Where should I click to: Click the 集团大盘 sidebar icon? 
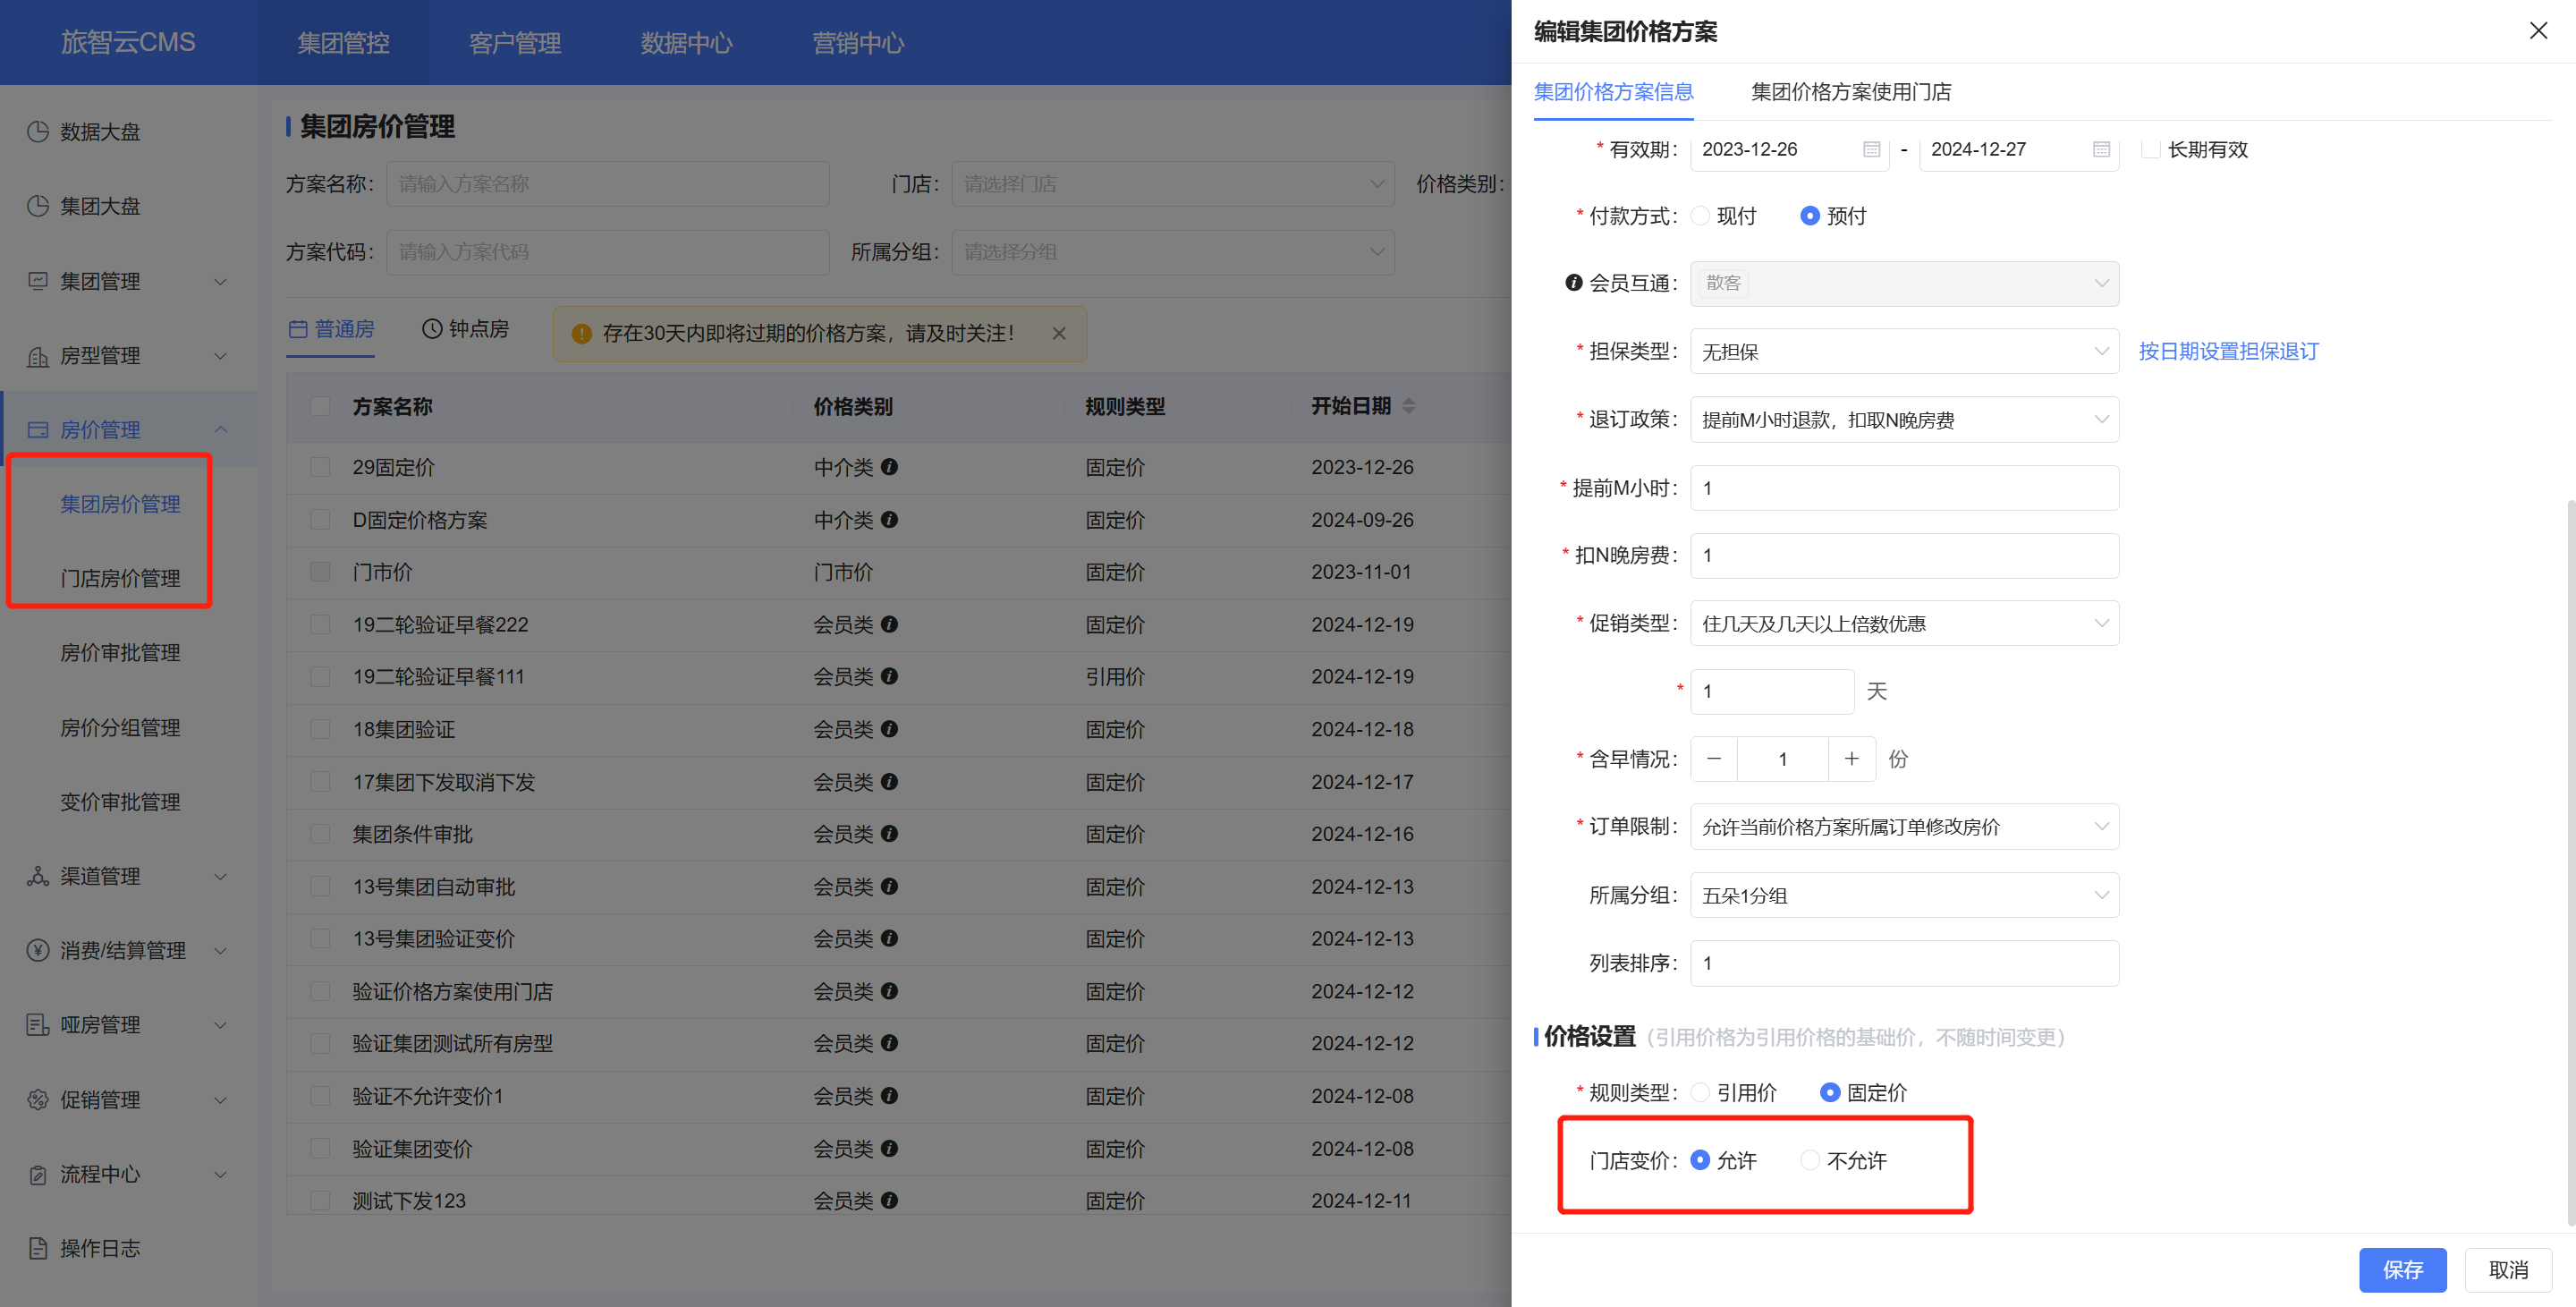pyautogui.click(x=38, y=206)
